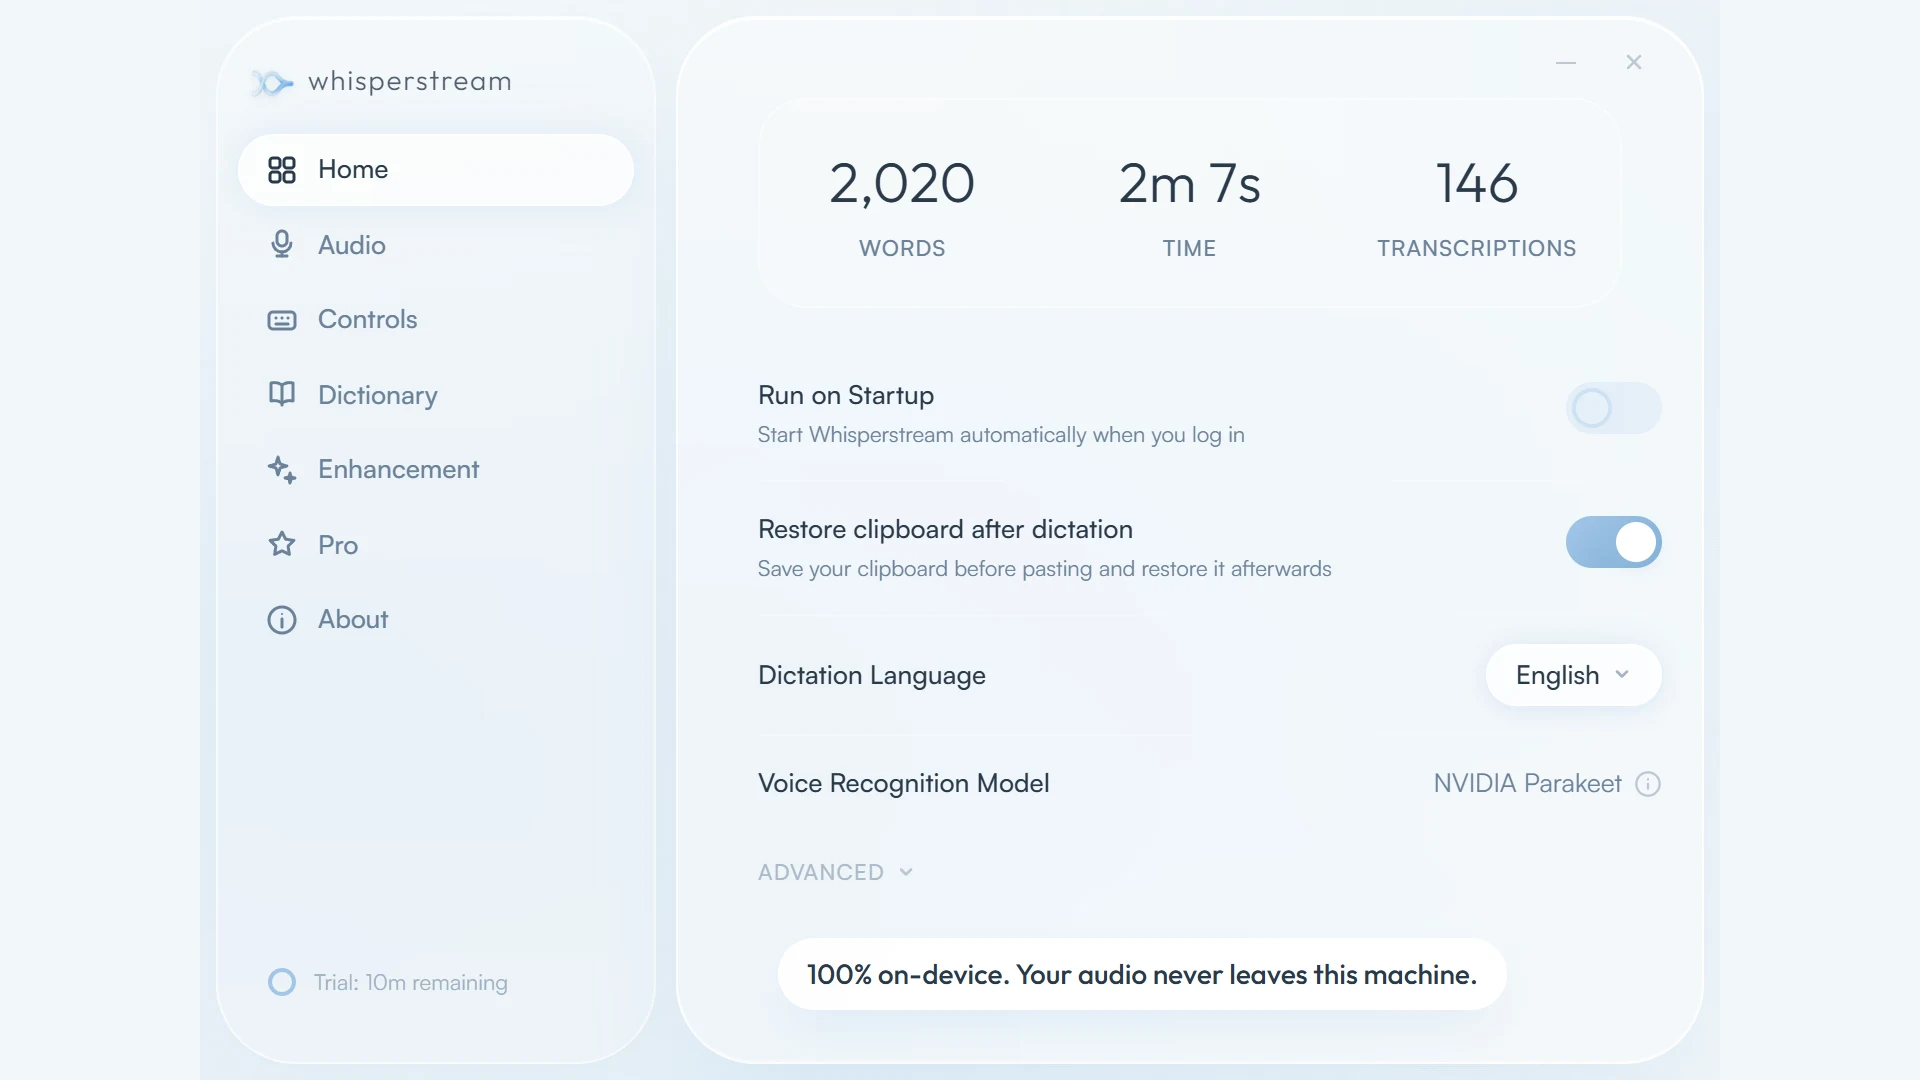Click the TRANSCRIPTIONS stat label
This screenshot has width=1920, height=1080.
coord(1477,248)
